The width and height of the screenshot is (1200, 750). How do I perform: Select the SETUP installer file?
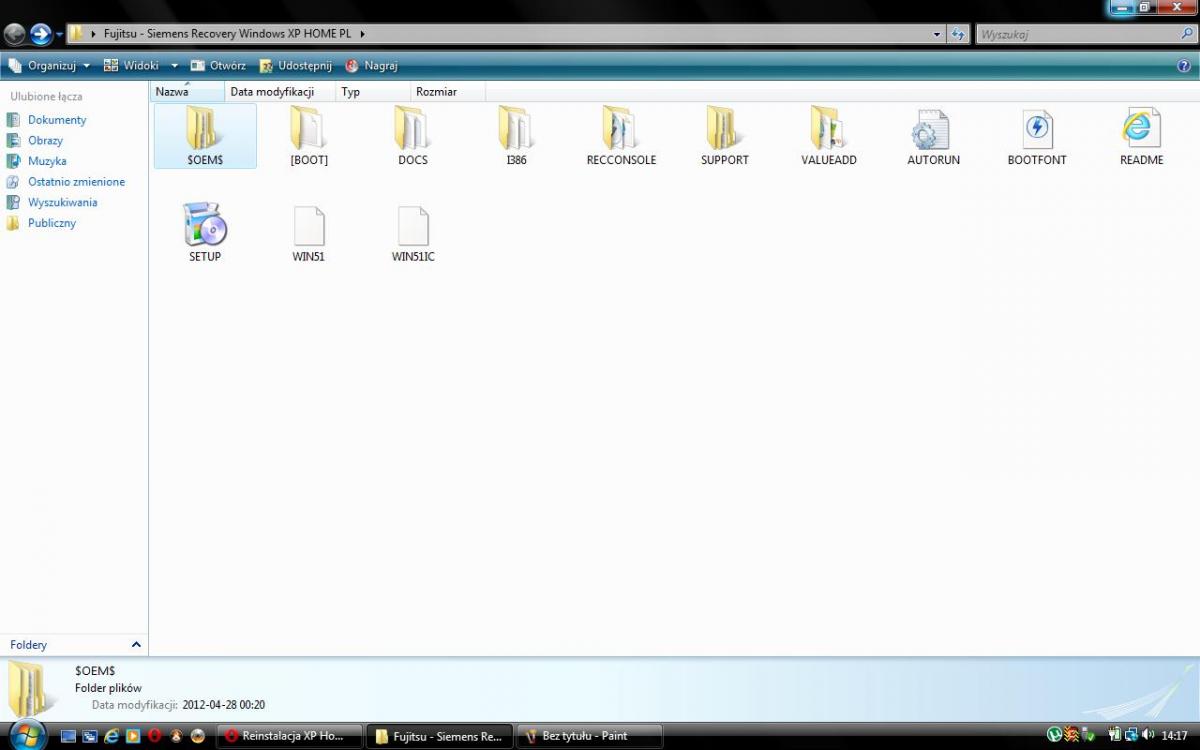tap(205, 233)
